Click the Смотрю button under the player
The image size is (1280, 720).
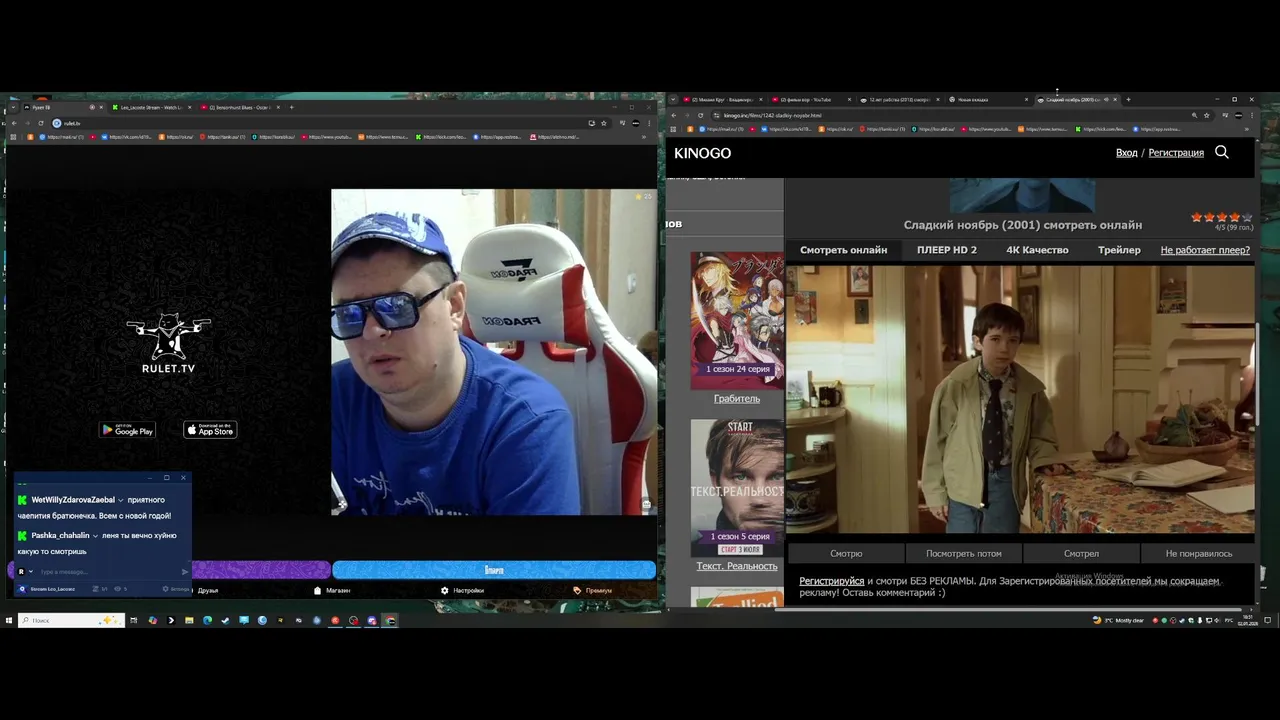coord(846,553)
